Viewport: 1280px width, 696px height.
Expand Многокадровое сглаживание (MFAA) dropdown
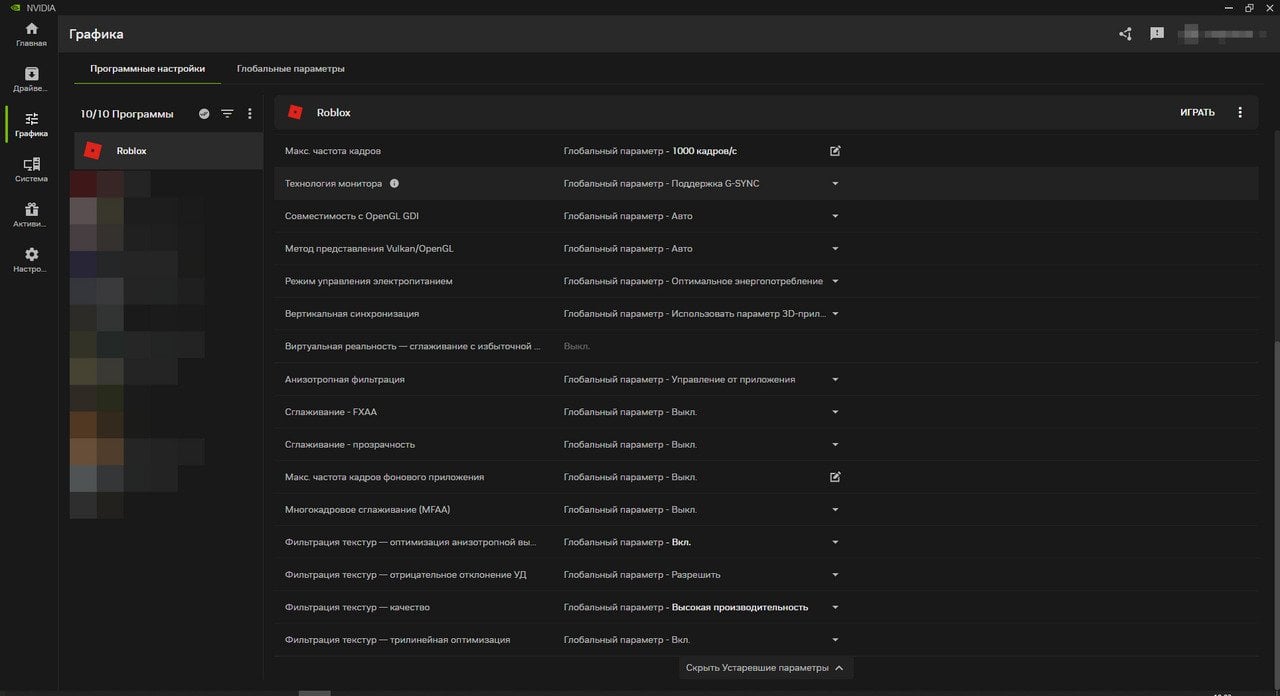[835, 510]
